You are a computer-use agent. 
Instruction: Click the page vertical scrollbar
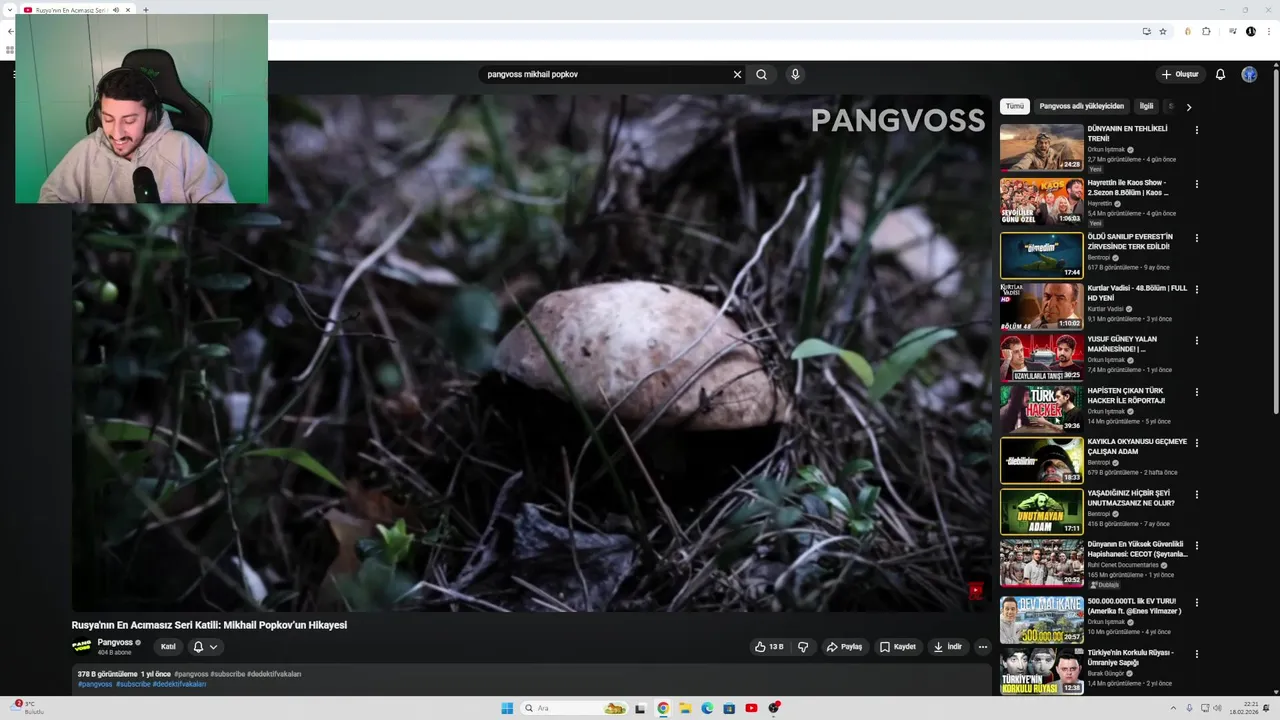coord(1276,240)
